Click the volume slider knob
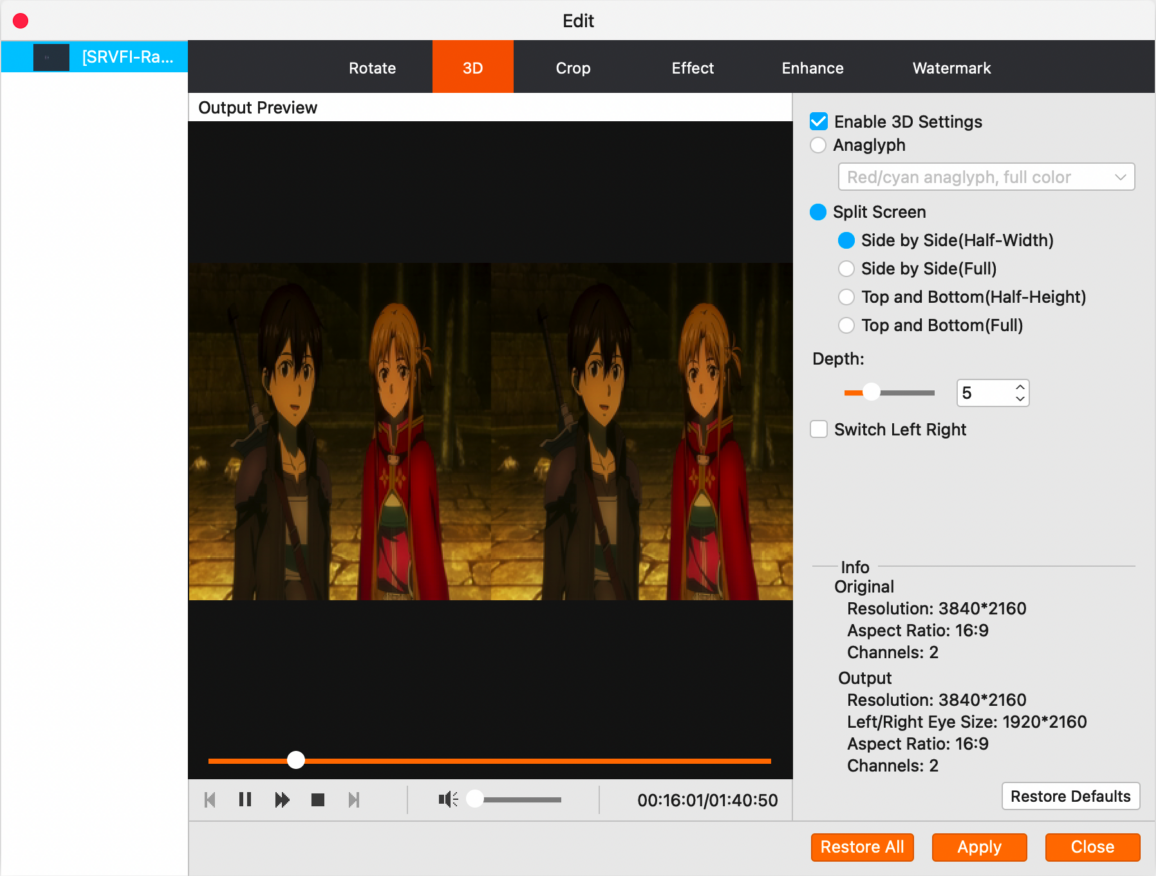Viewport: 1156px width, 876px height. [476, 799]
